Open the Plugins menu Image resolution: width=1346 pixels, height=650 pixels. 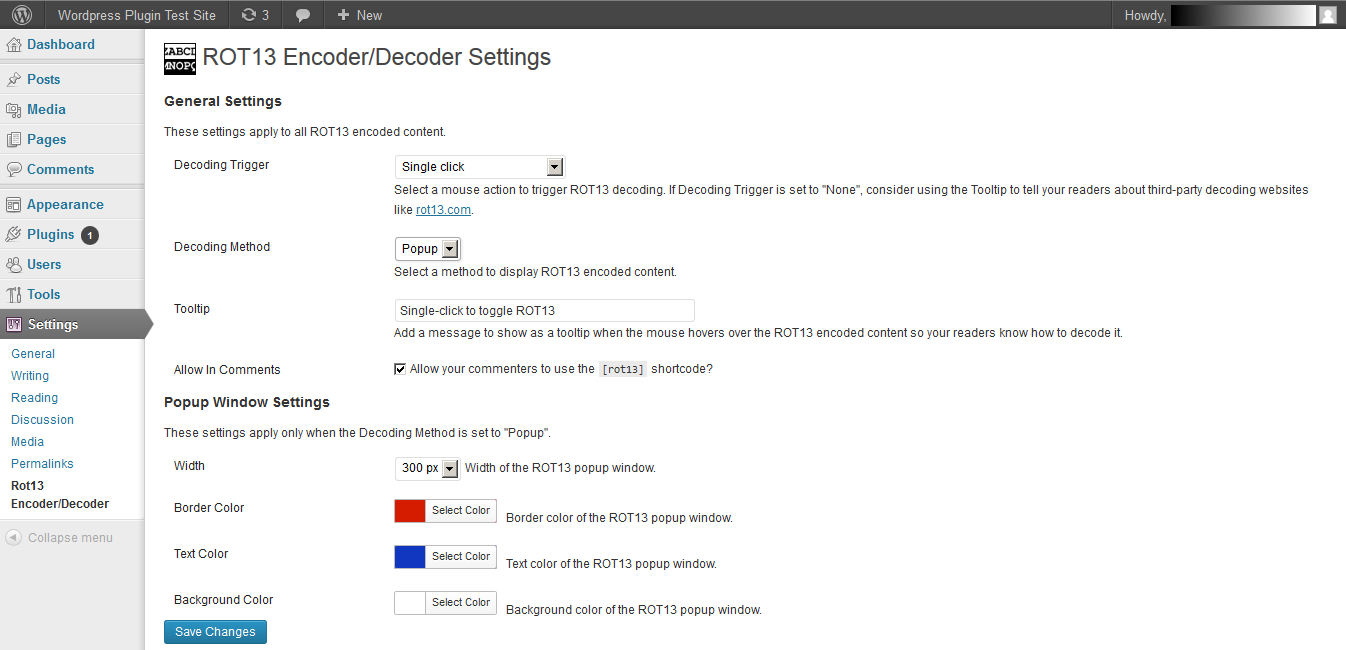point(51,234)
